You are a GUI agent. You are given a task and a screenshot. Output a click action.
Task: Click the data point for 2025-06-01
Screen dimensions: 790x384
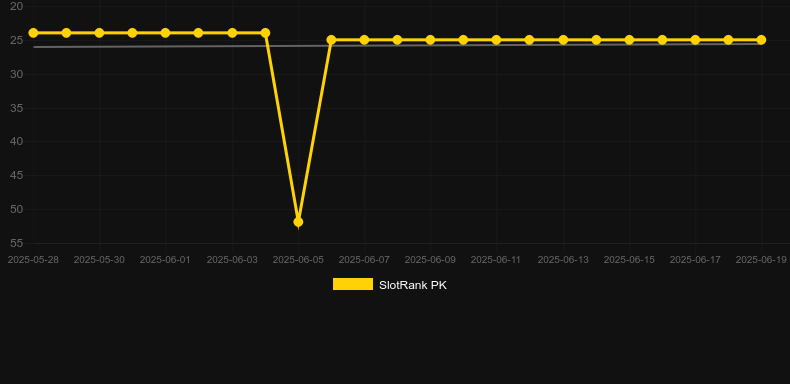(x=165, y=33)
